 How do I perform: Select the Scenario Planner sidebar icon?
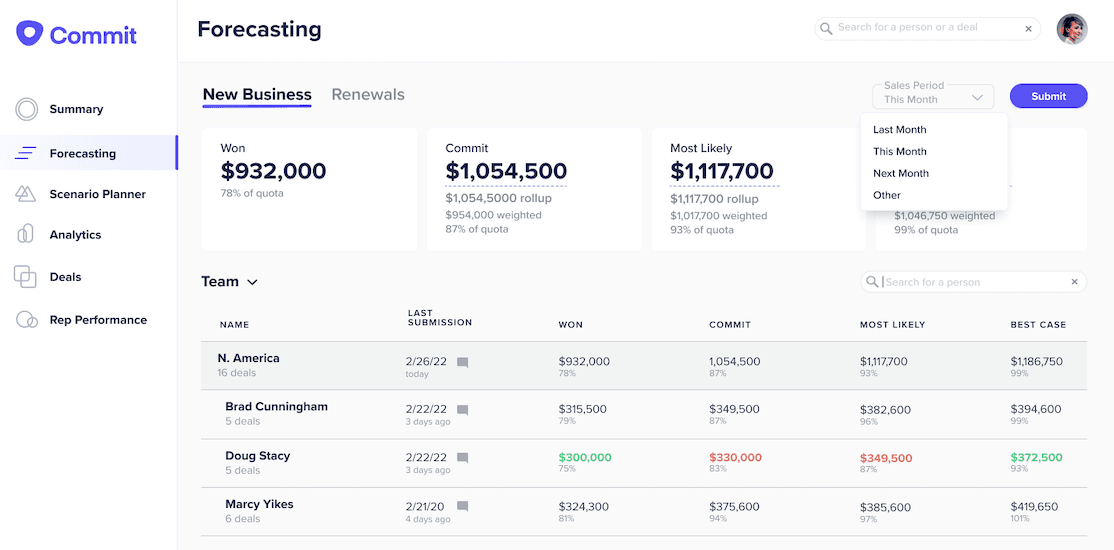(x=26, y=194)
